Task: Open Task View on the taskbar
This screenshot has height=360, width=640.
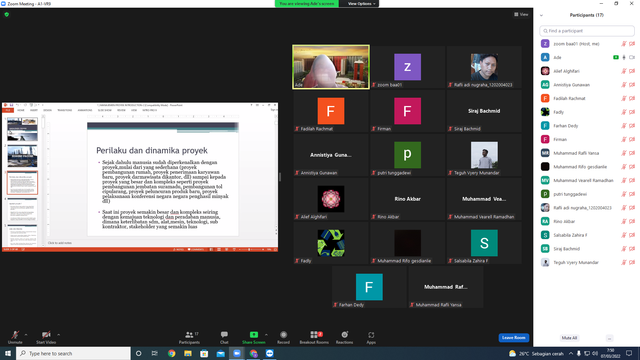Action: point(155,353)
